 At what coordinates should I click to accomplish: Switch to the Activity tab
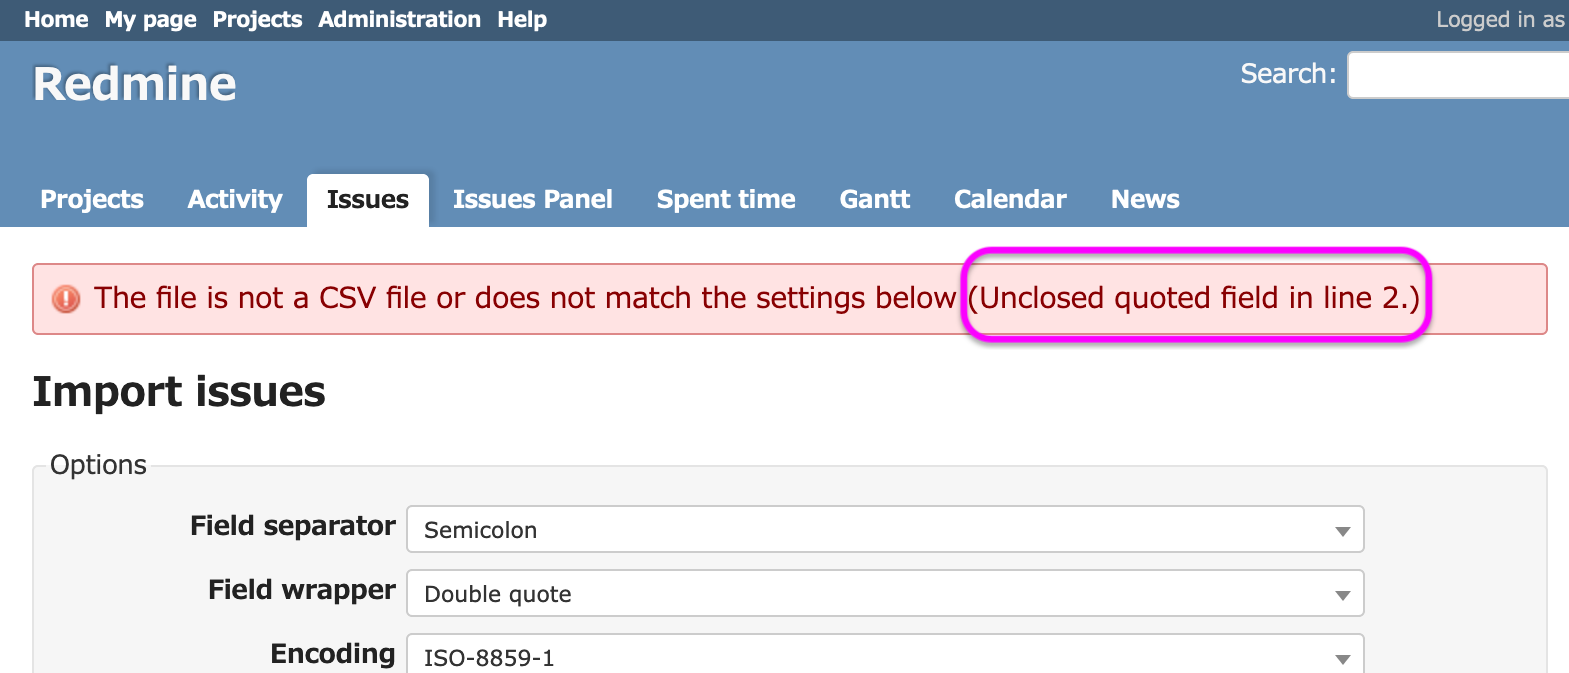click(235, 199)
